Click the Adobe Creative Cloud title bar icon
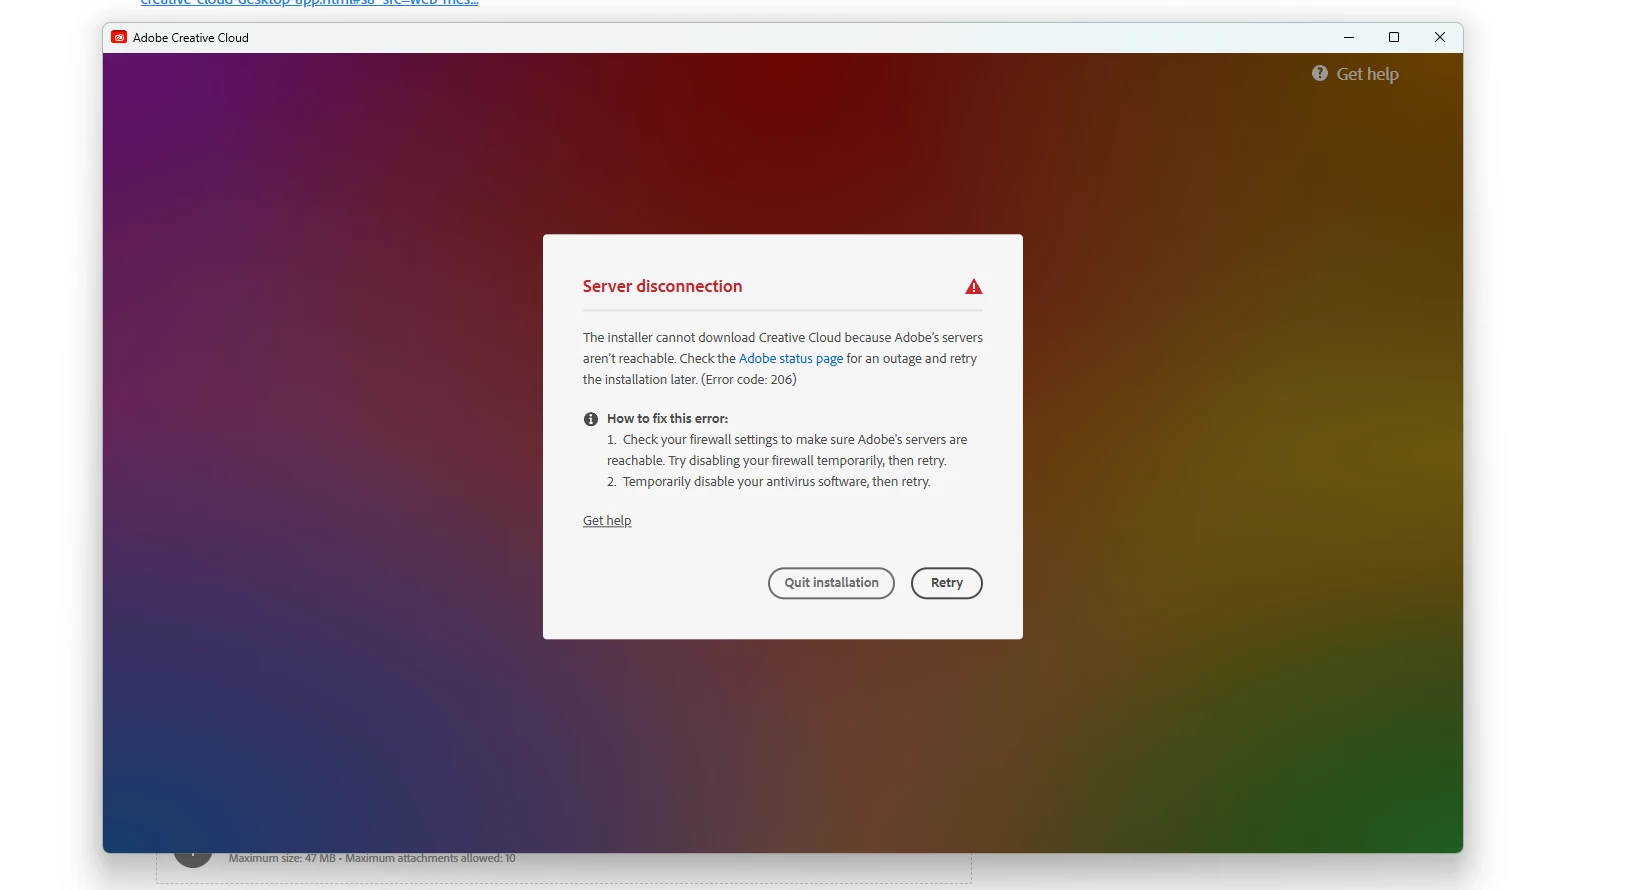The width and height of the screenshot is (1629, 890). [119, 38]
